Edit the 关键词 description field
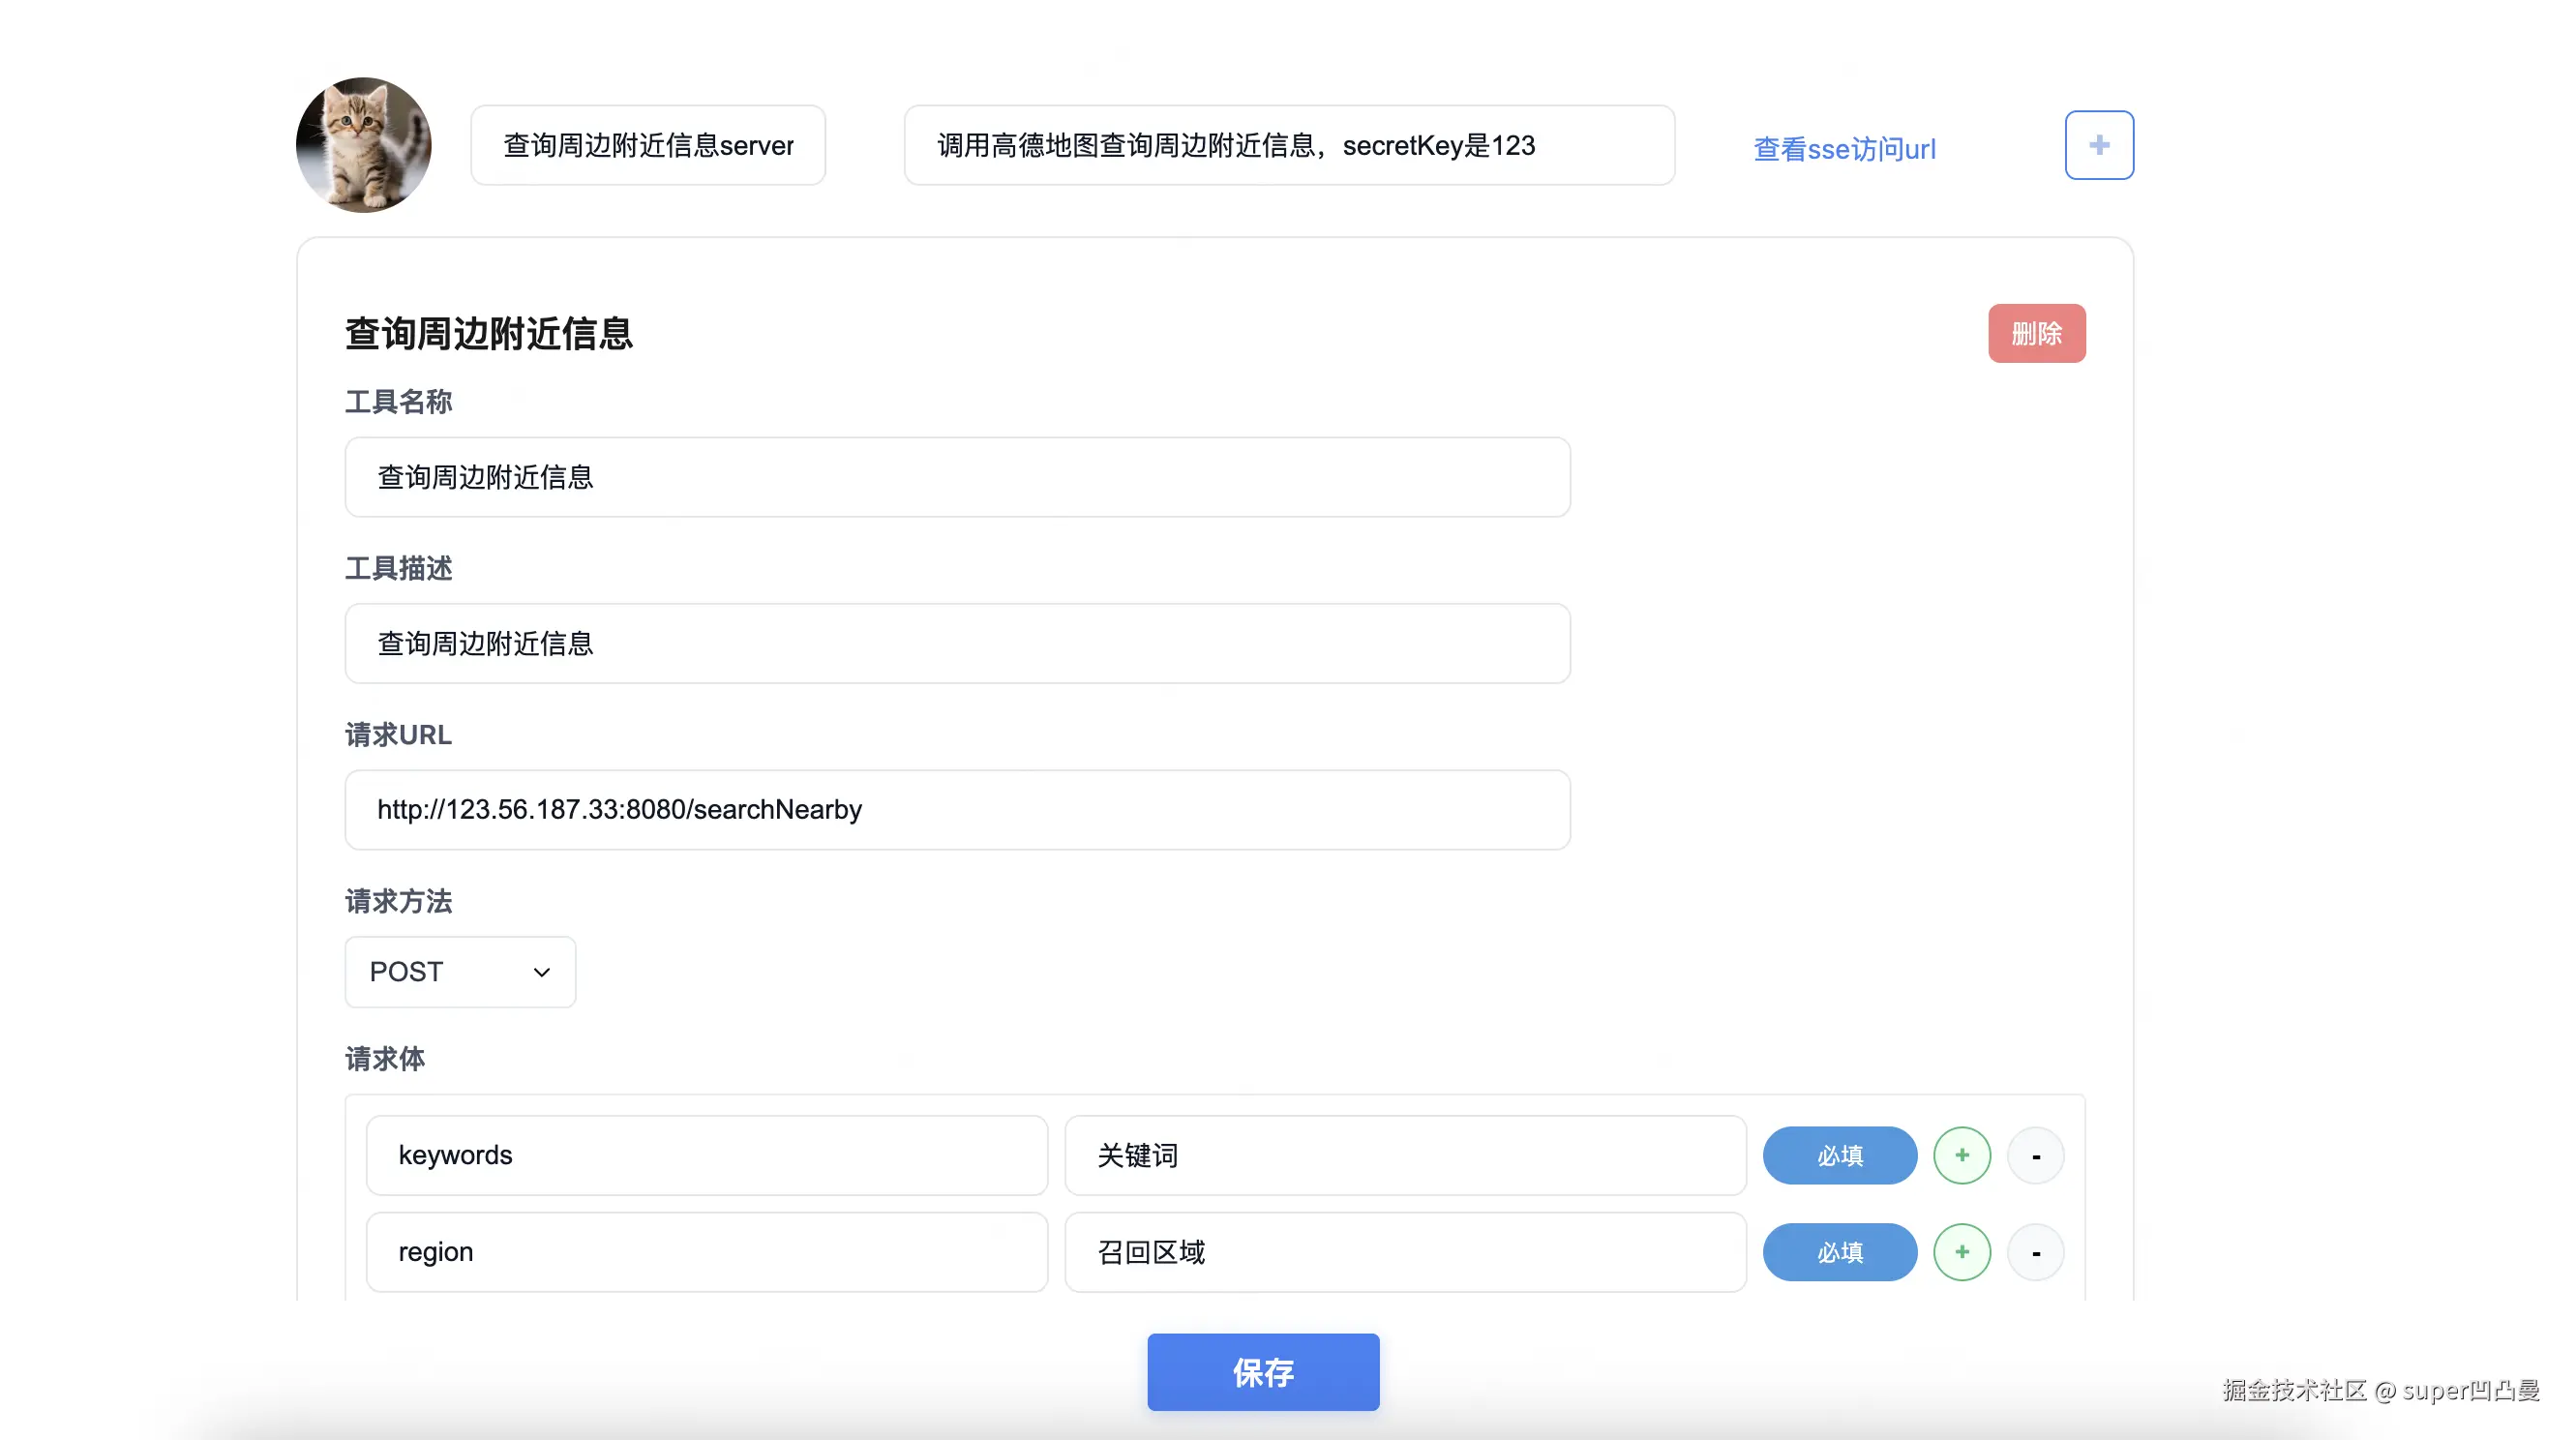The width and height of the screenshot is (2576, 1440). 1405,1155
